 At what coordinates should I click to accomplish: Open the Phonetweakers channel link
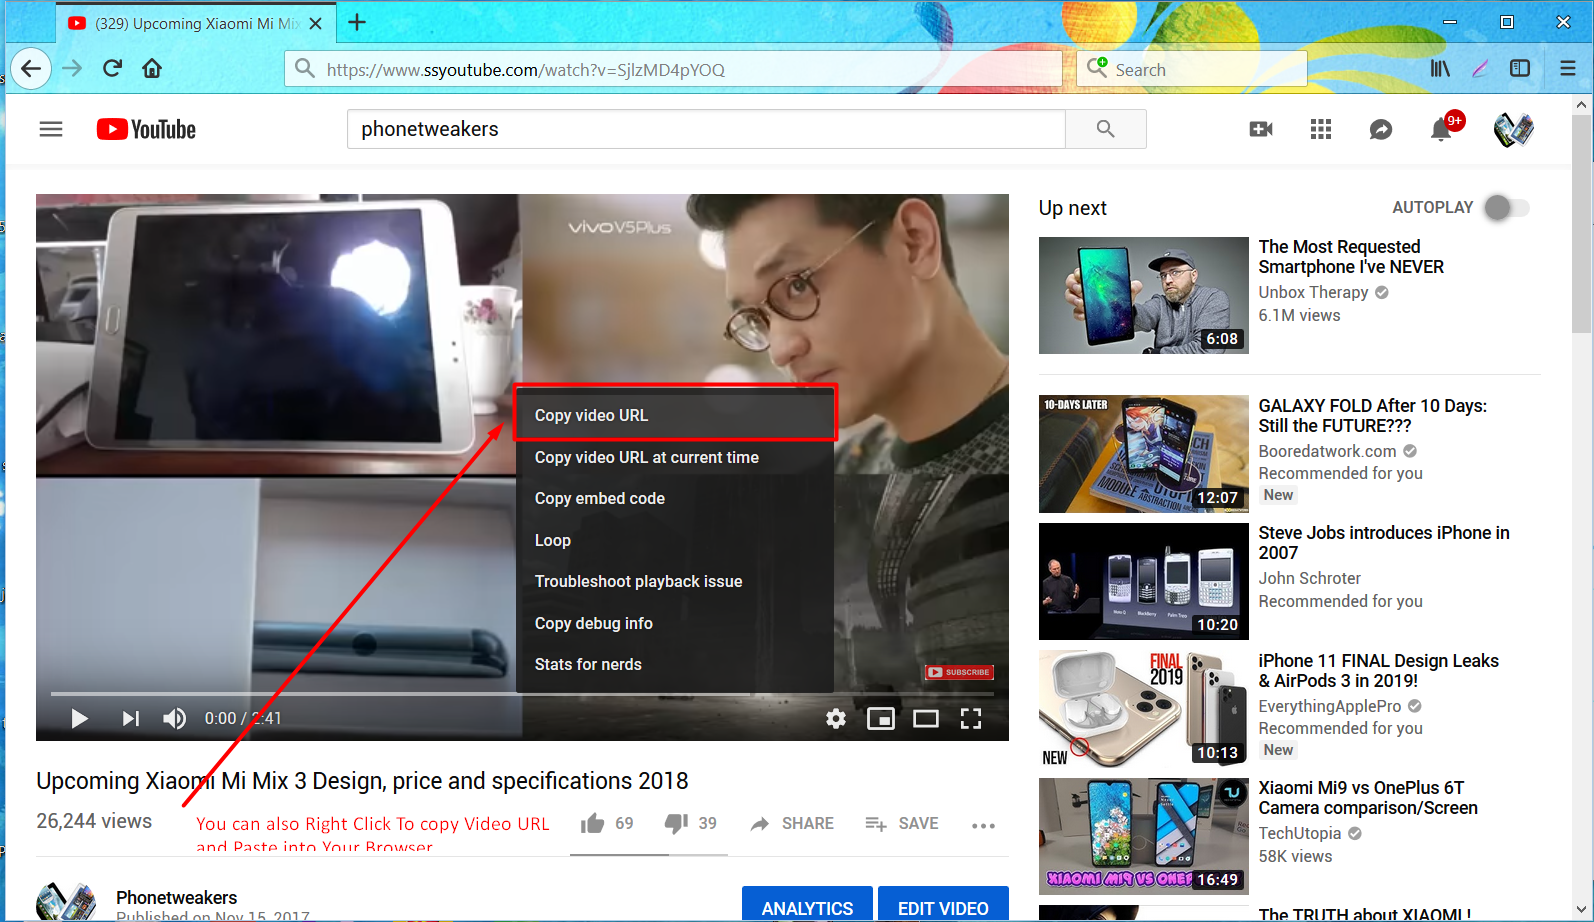[x=176, y=897]
